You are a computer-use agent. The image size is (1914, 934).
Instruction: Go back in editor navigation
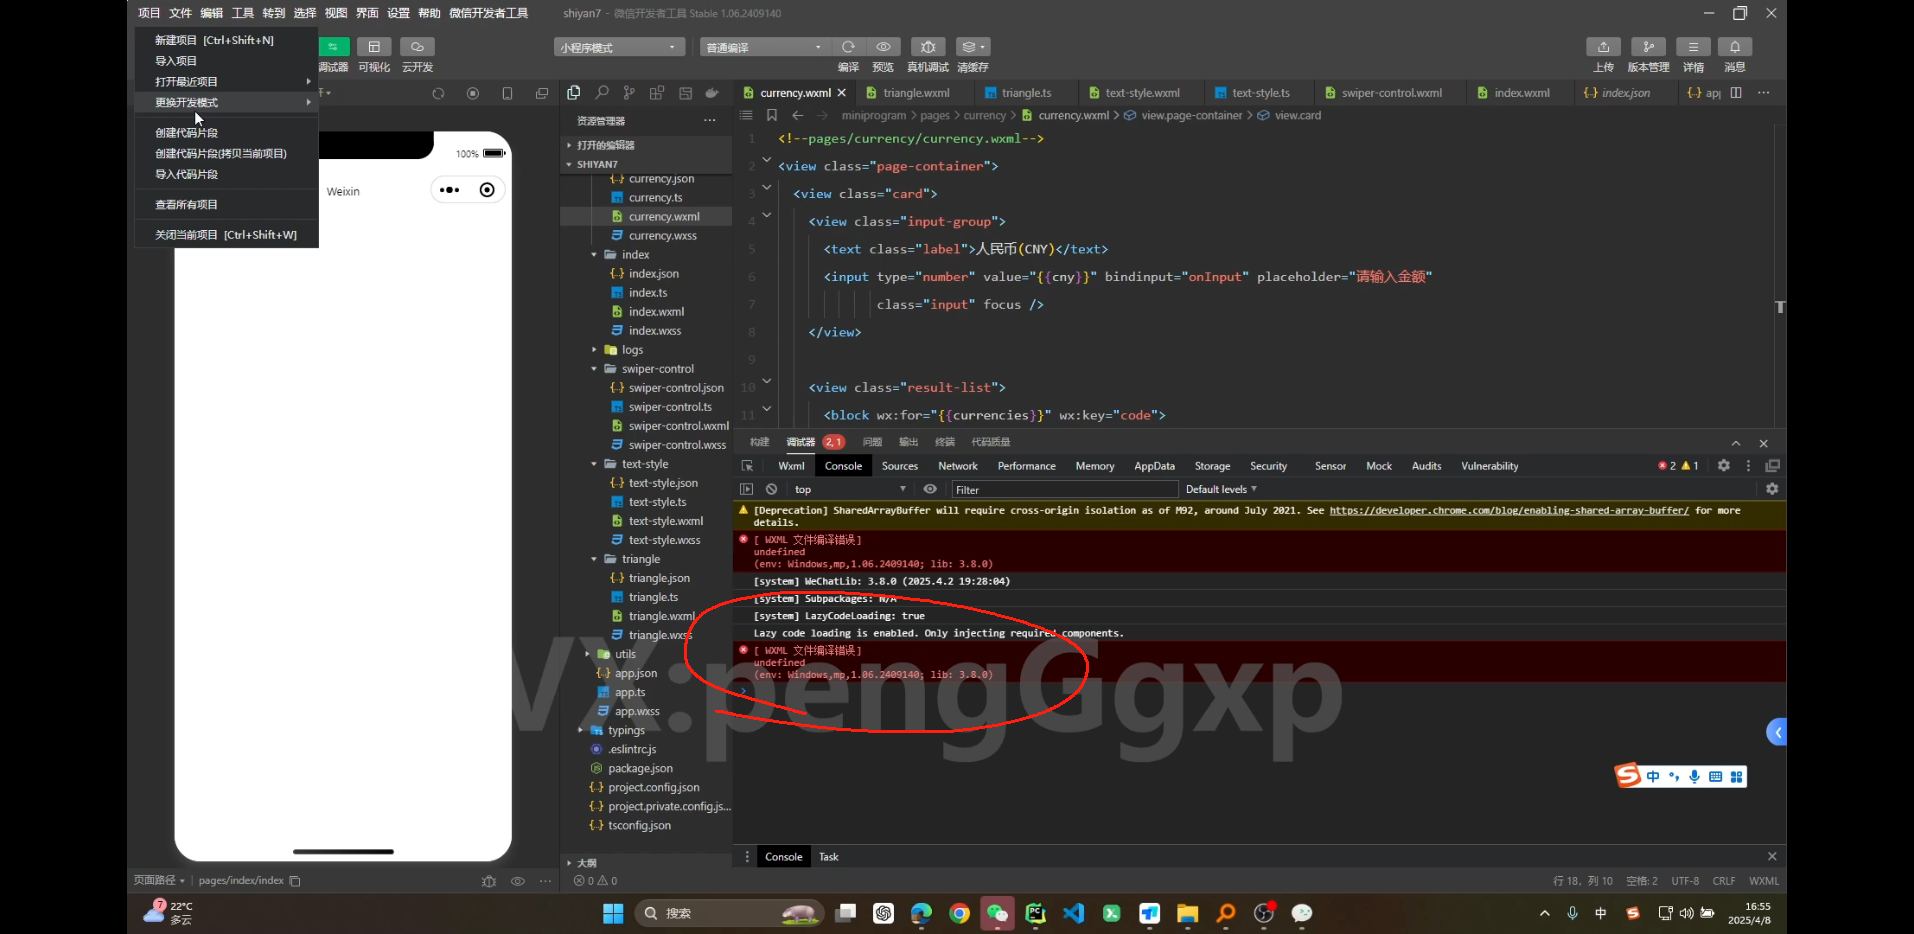(798, 115)
